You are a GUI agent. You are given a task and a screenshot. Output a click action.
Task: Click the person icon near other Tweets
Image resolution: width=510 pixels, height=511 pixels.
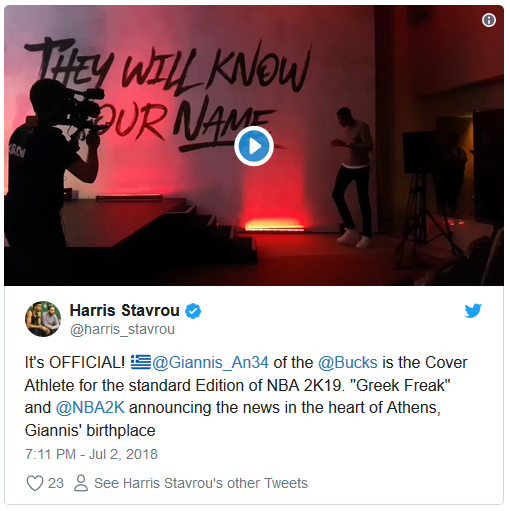pos(81,483)
